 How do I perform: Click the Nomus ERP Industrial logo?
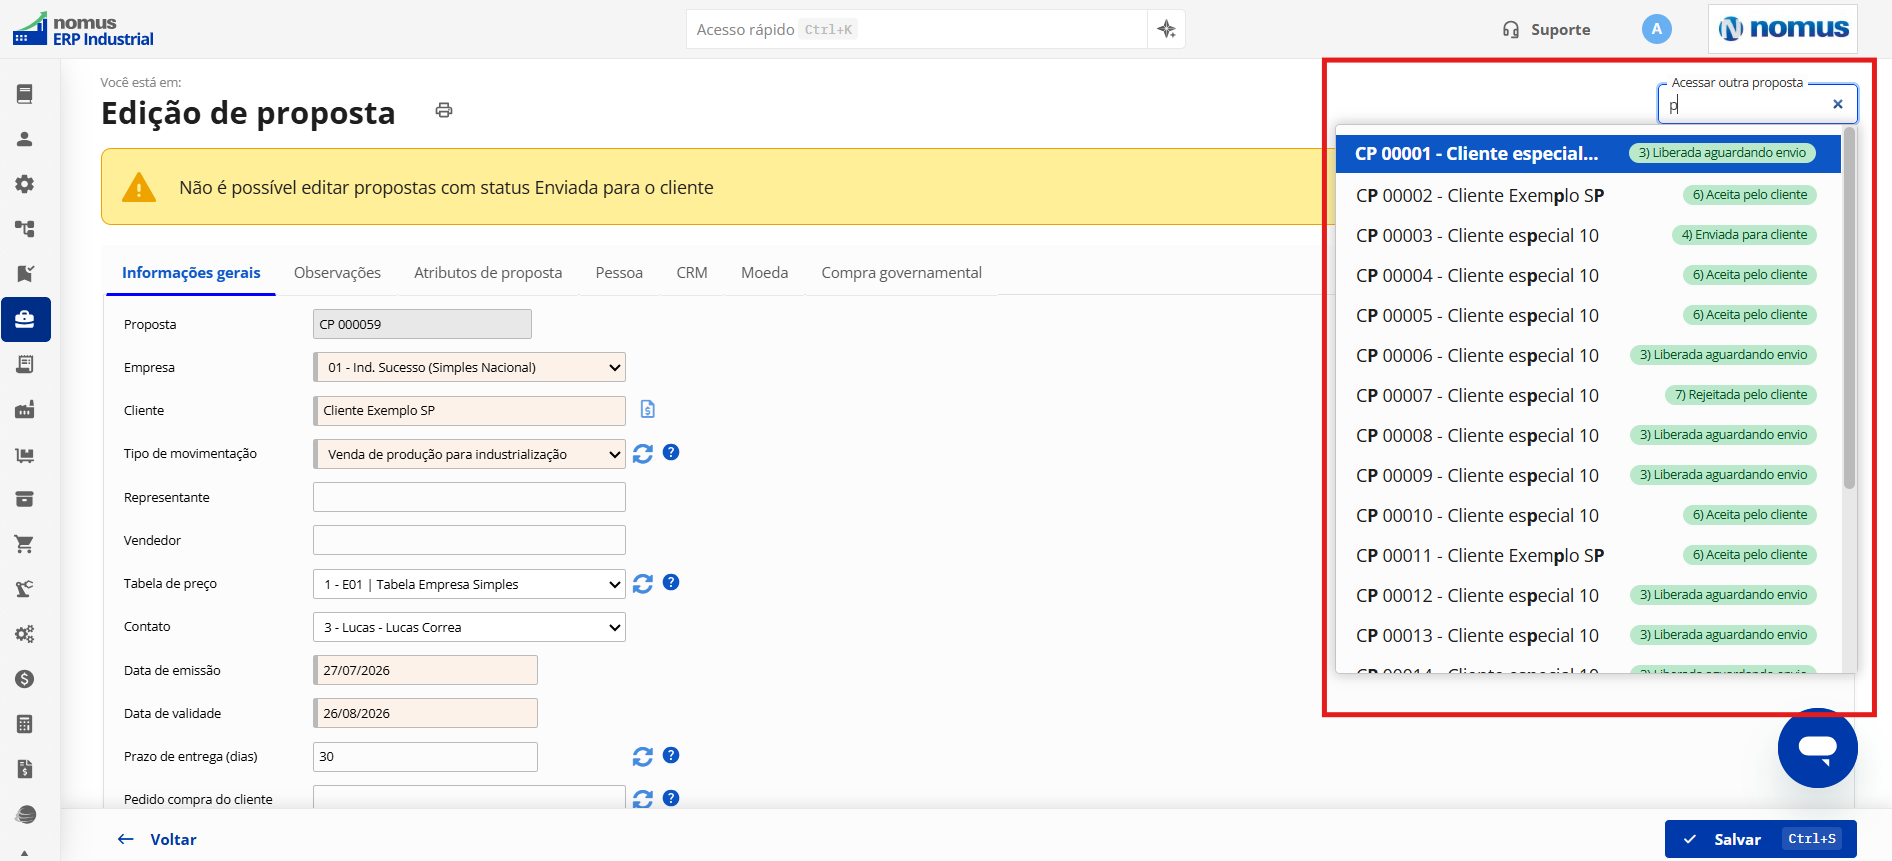83,30
